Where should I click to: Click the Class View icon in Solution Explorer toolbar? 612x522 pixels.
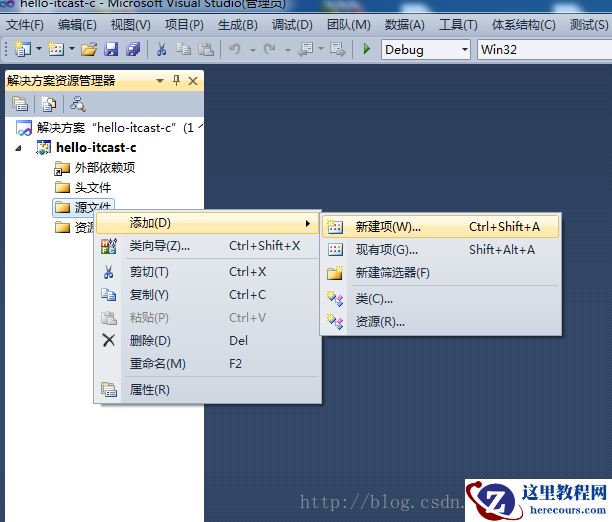coord(78,104)
